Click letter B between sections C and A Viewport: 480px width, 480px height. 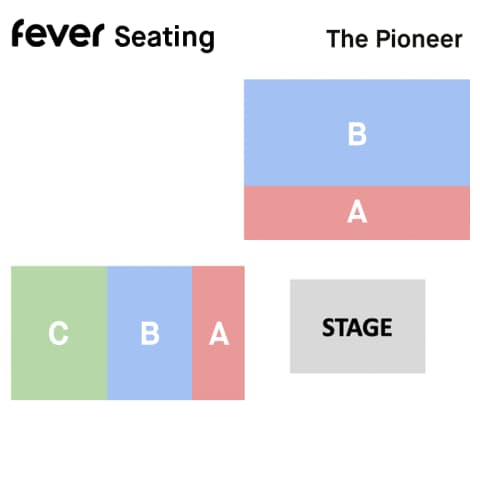(150, 333)
